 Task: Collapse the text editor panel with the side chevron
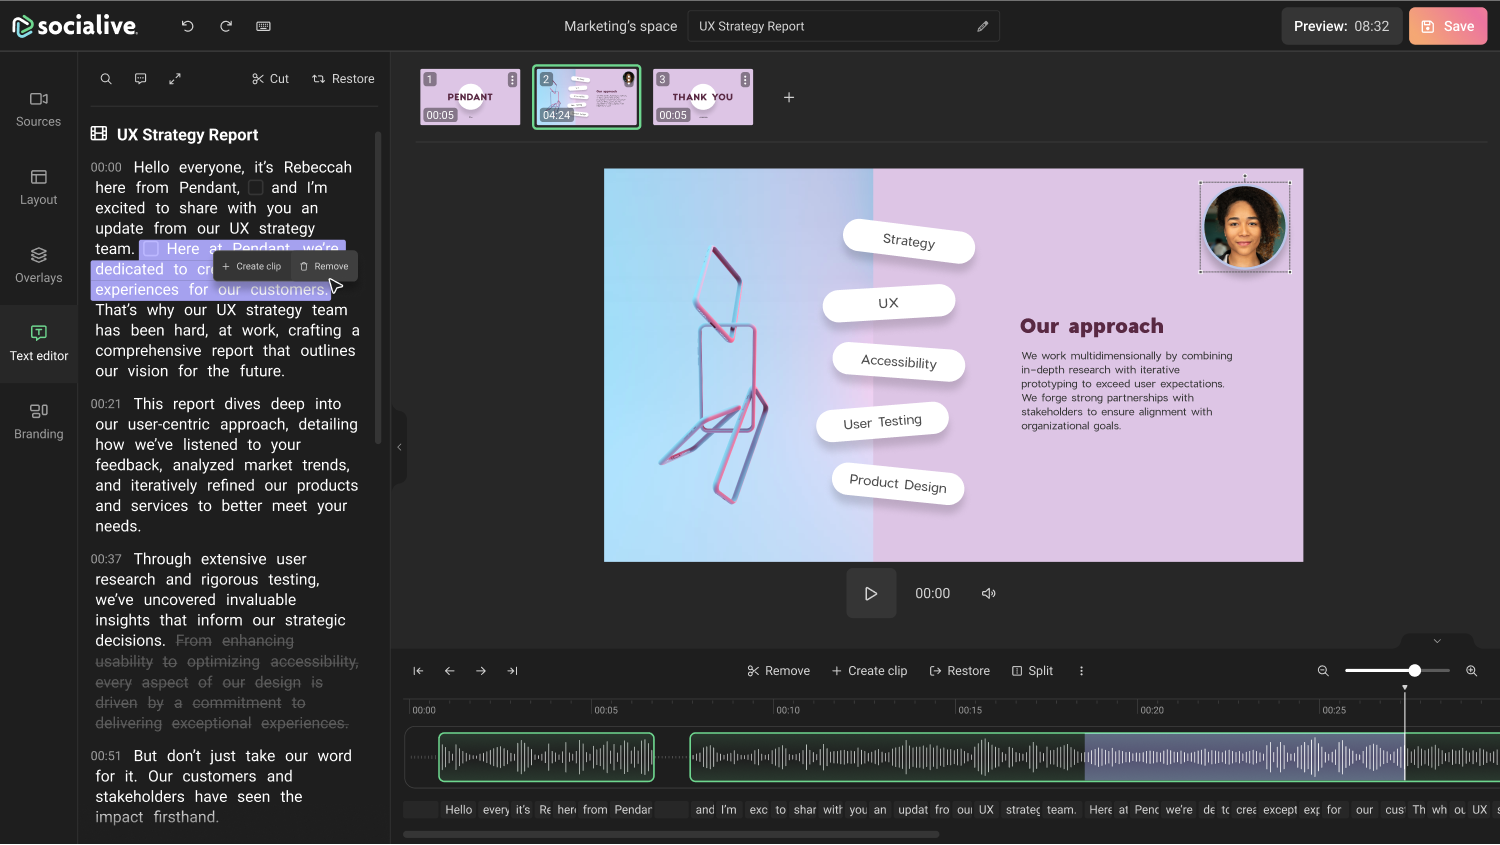[399, 447]
